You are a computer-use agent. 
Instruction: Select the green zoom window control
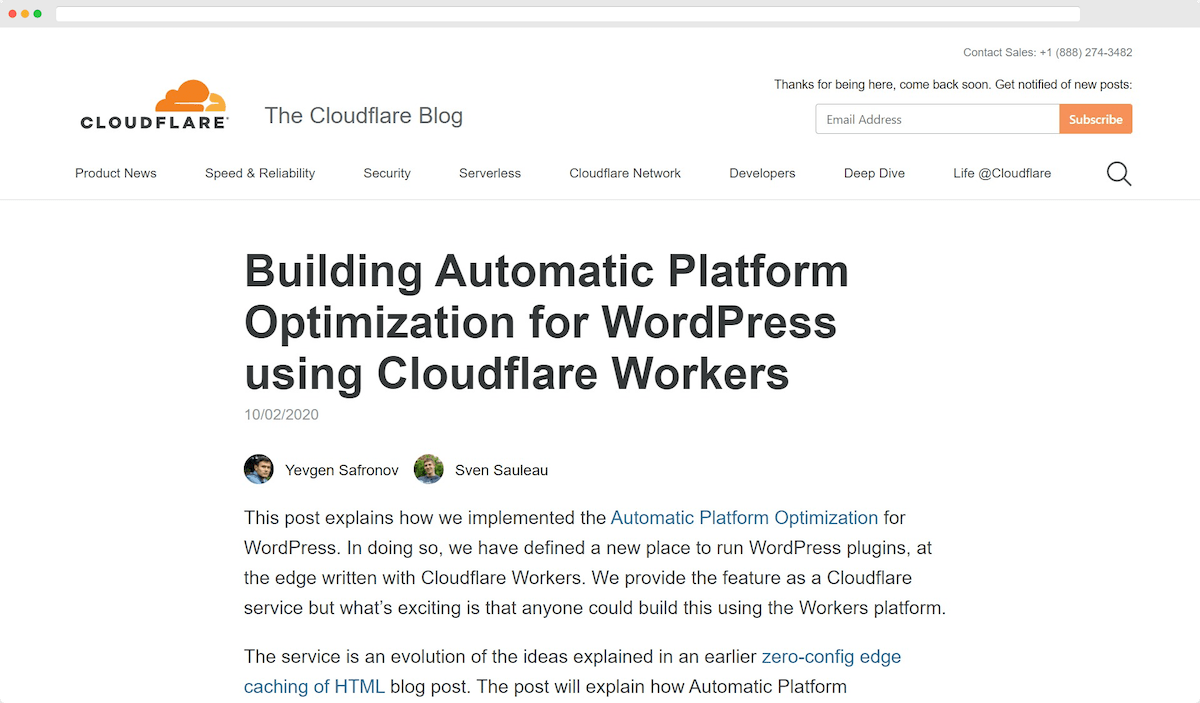coord(37,14)
